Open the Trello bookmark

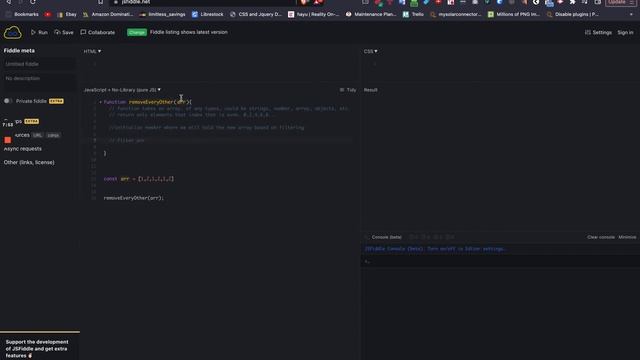click(x=413, y=14)
